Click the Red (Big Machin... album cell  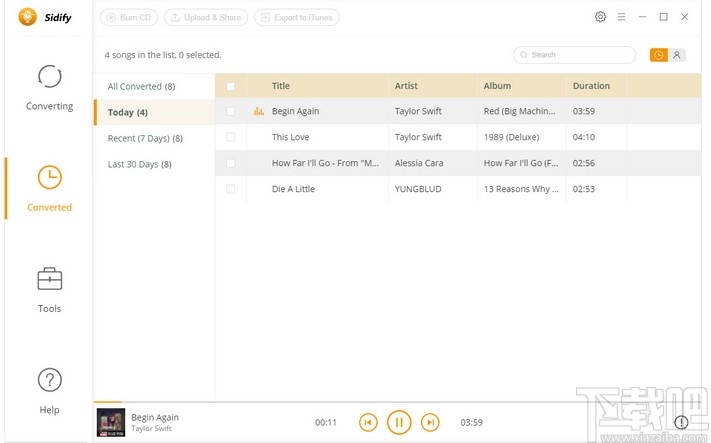pos(519,111)
